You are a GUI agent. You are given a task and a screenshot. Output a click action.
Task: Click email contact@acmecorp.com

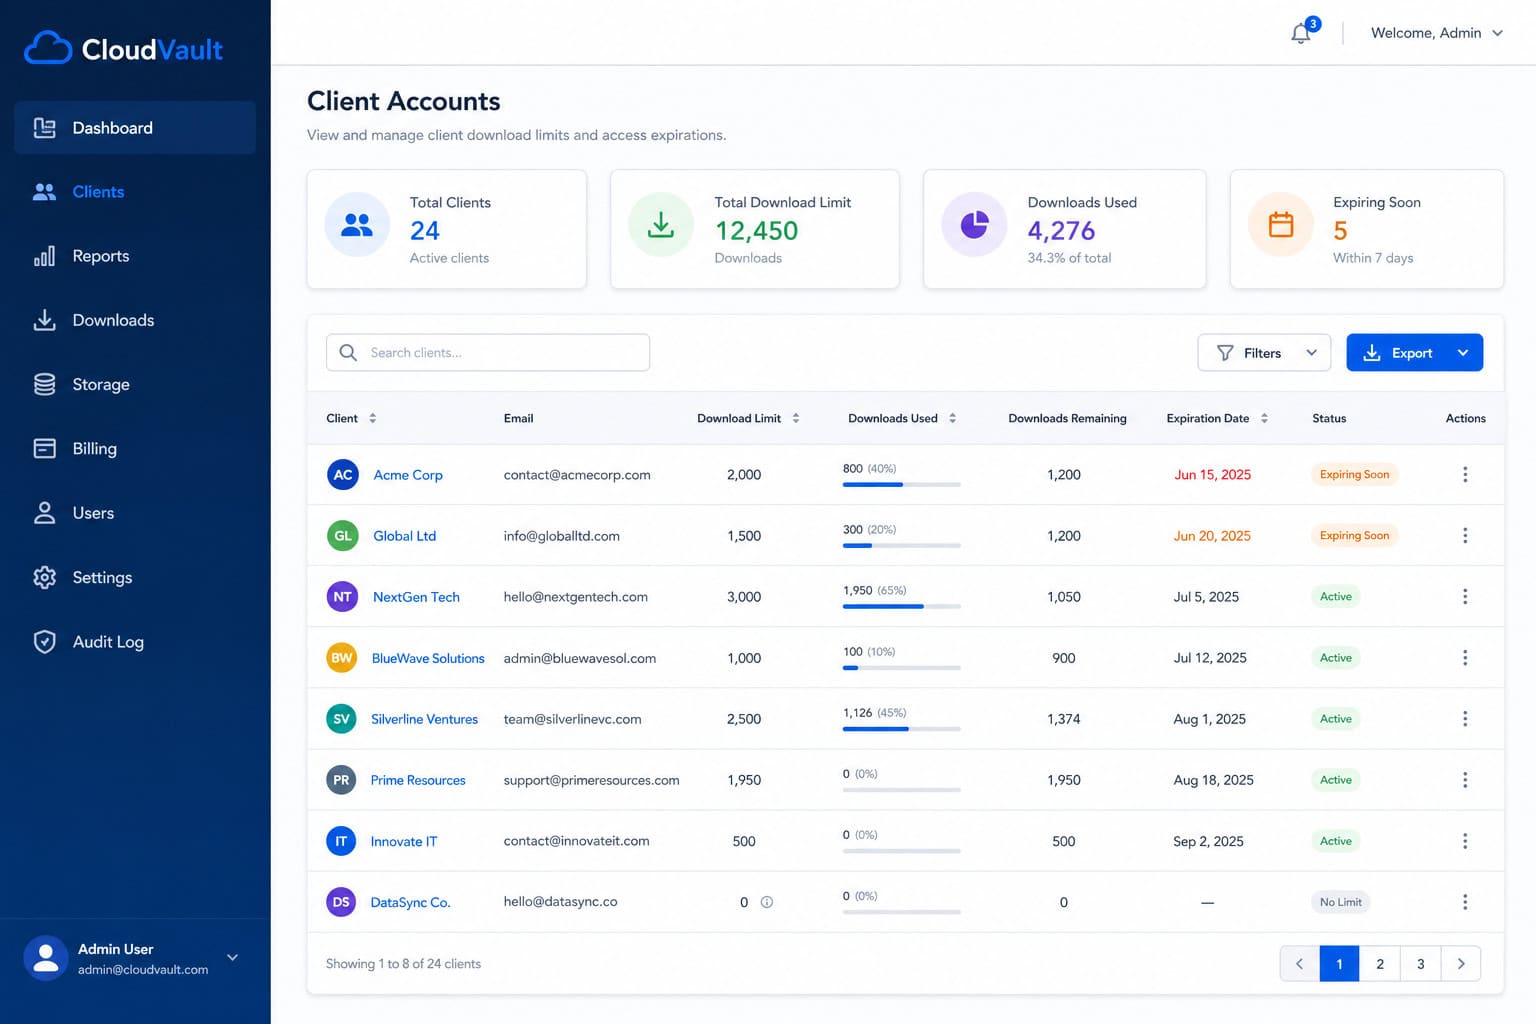[x=577, y=475]
